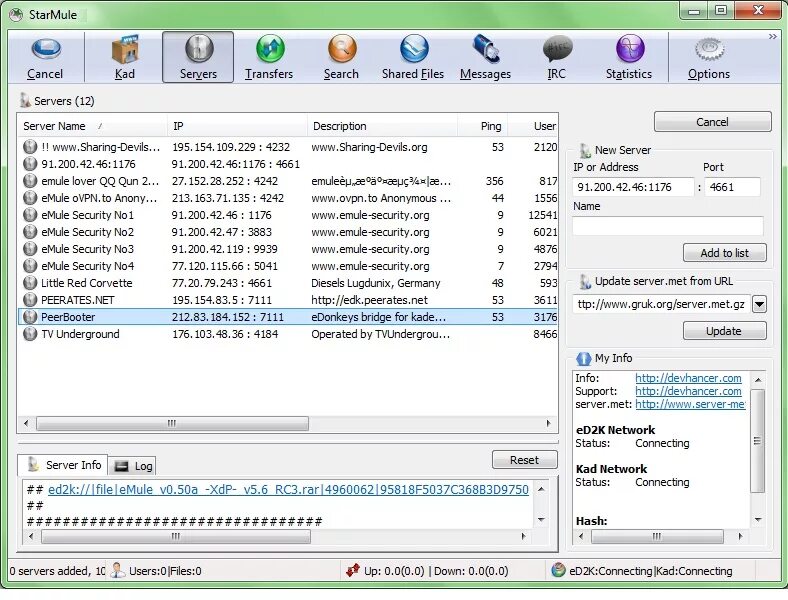This screenshot has height=600, width=788.
Task: Click server icon of Little Red Corvette row
Action: pos(30,283)
